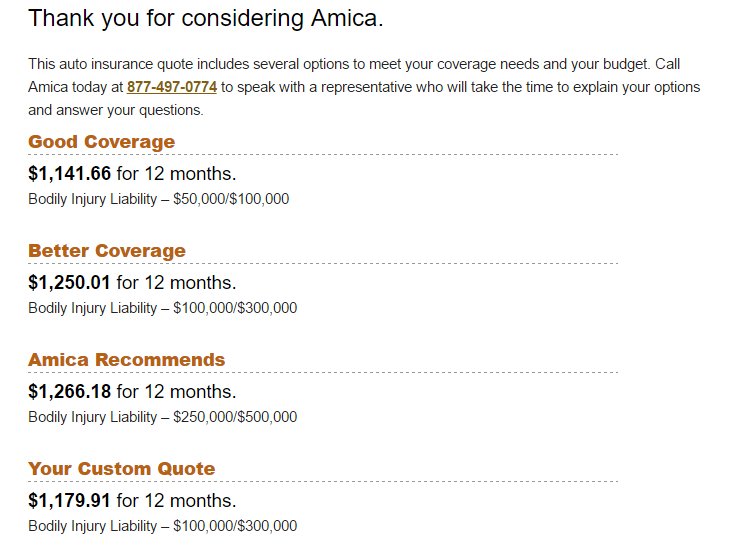Image resolution: width=737 pixels, height=547 pixels.
Task: Click the dotted divider under Your Custom Quote
Action: coord(323,481)
